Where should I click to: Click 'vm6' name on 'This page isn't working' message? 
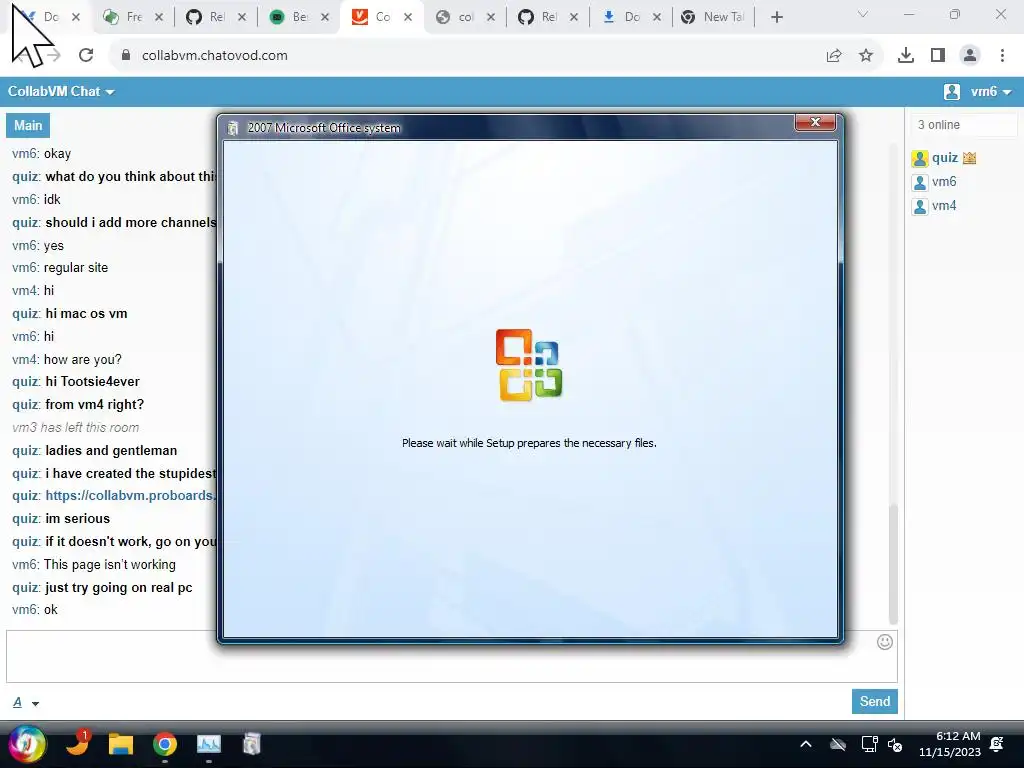[24, 564]
